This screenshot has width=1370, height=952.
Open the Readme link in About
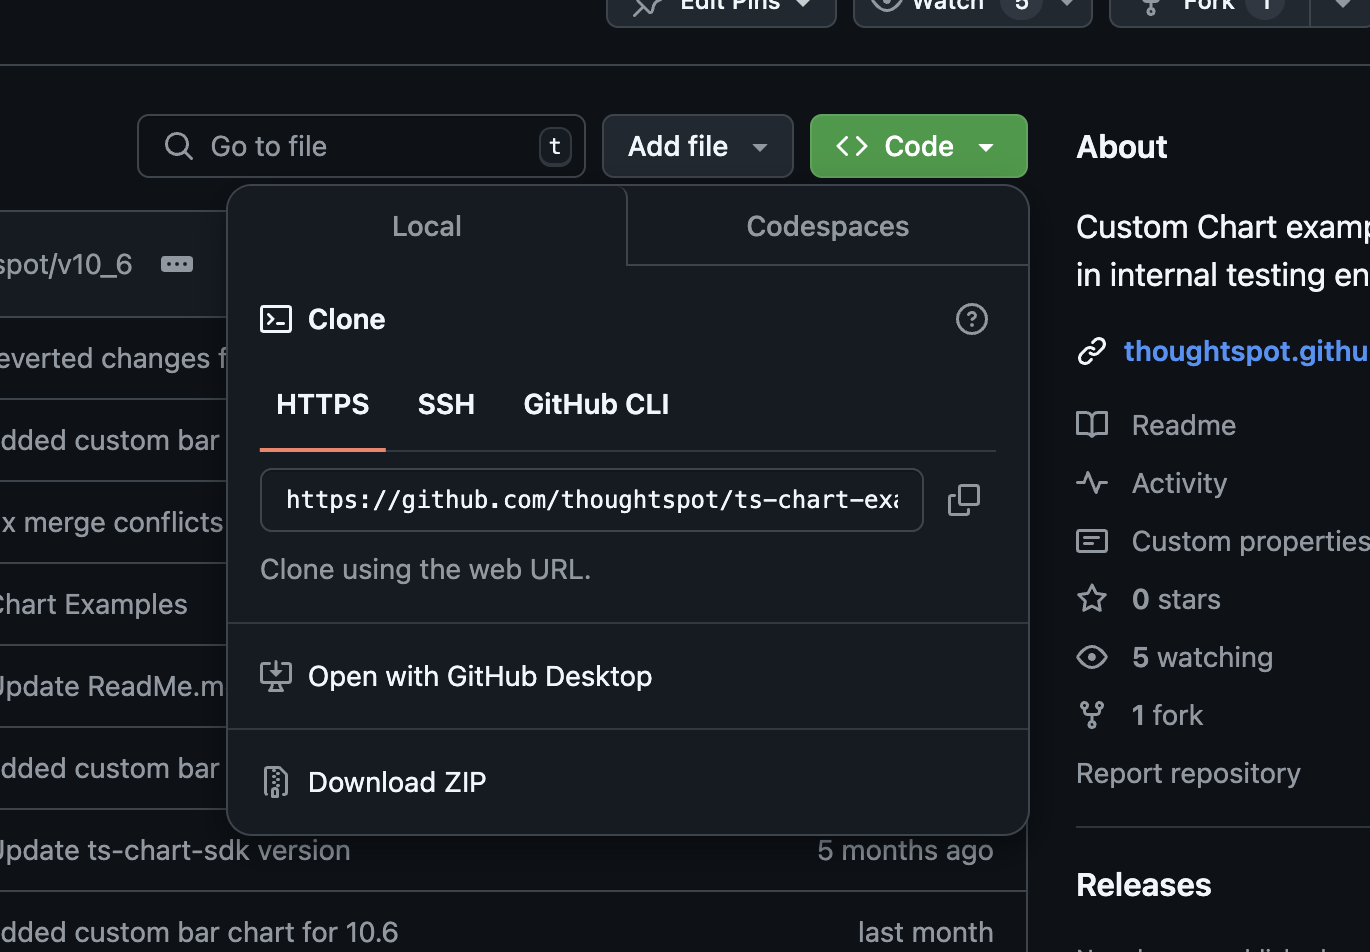1184,425
